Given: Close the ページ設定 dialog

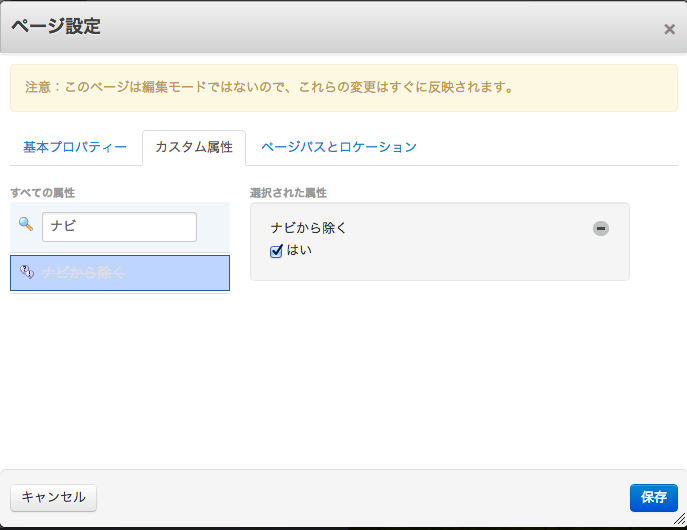Looking at the screenshot, I should tap(669, 29).
